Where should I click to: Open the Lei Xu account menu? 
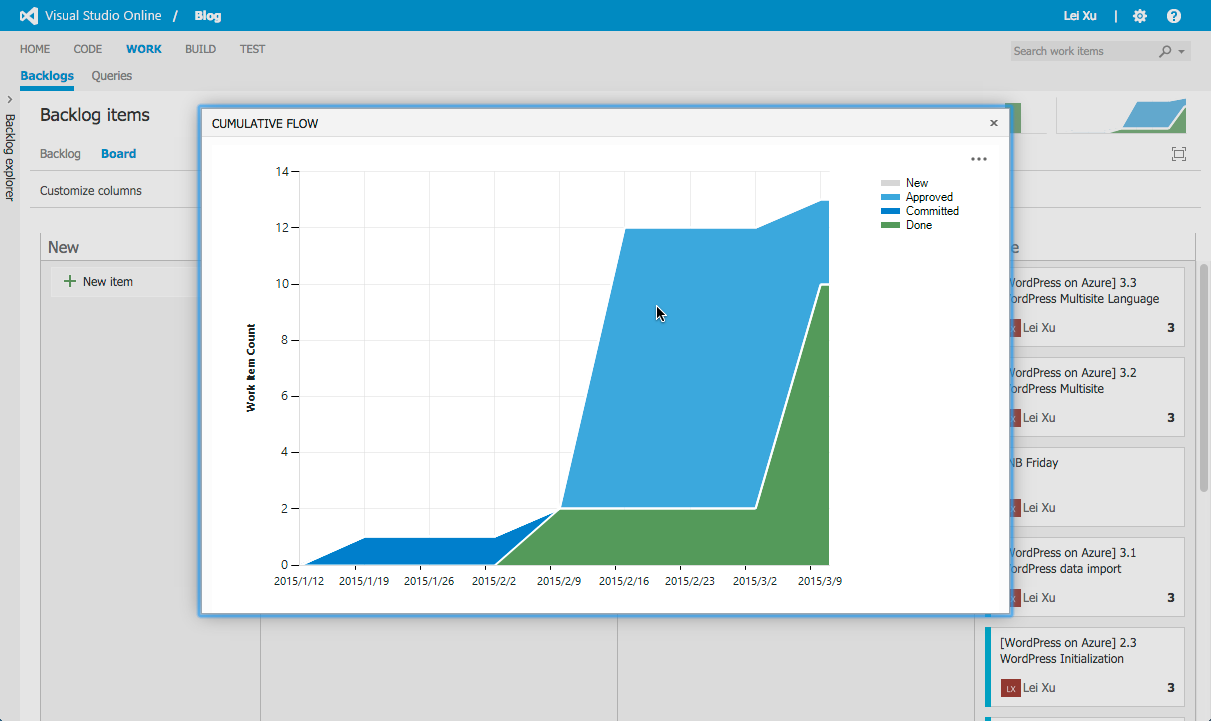coord(1078,16)
